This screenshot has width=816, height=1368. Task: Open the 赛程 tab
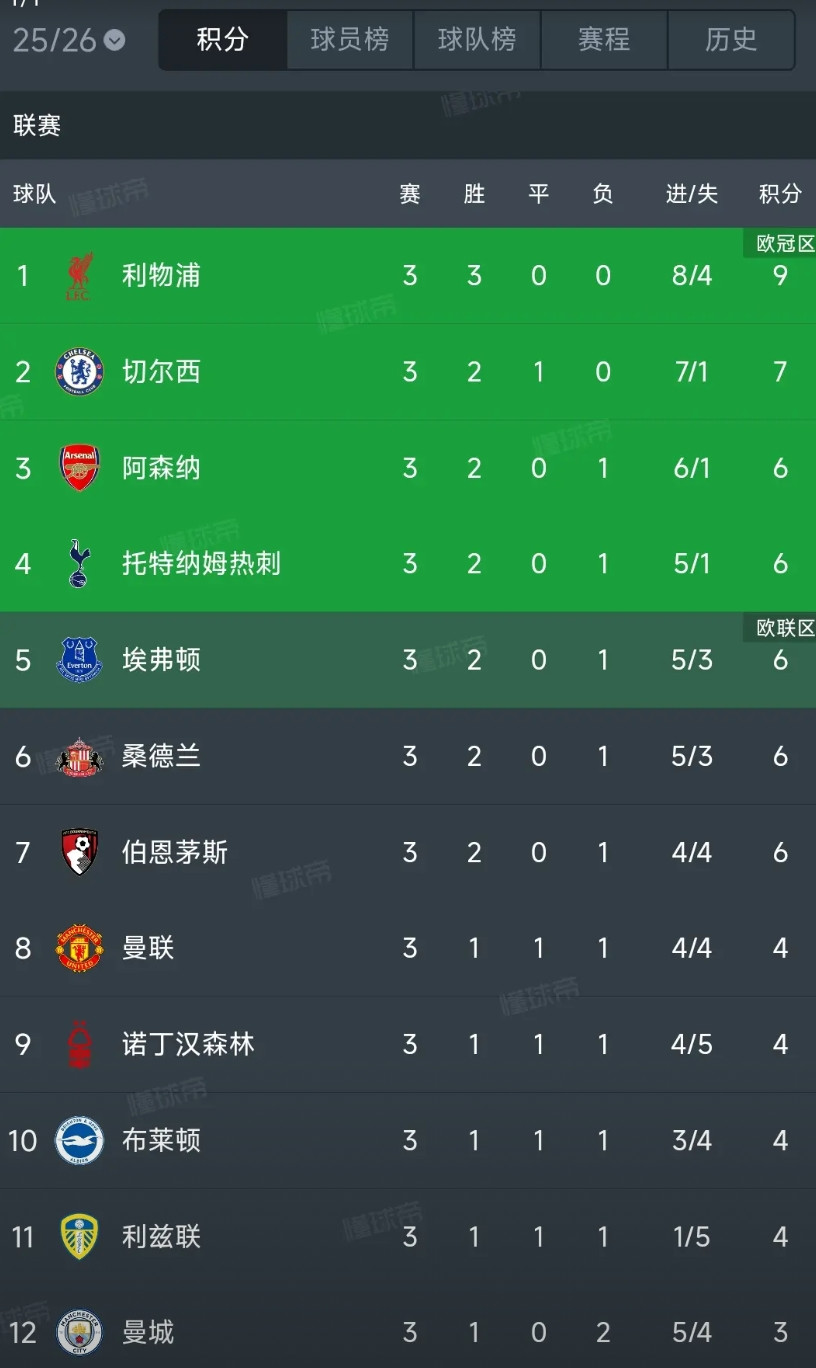(x=604, y=40)
